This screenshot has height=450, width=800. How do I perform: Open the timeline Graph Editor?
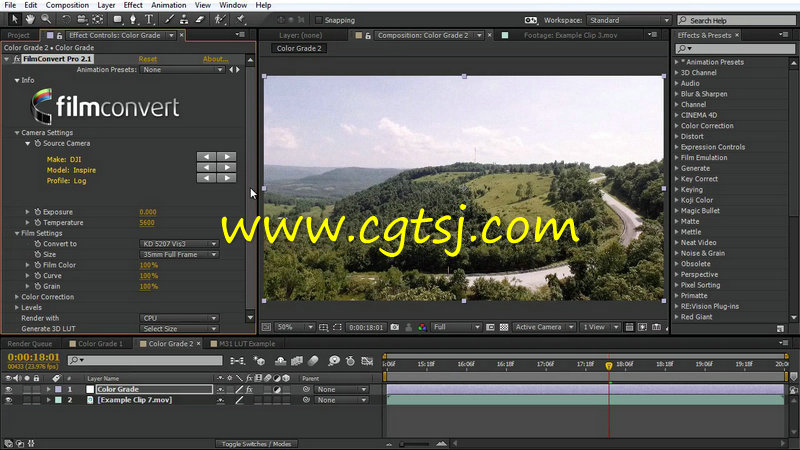coord(367,361)
